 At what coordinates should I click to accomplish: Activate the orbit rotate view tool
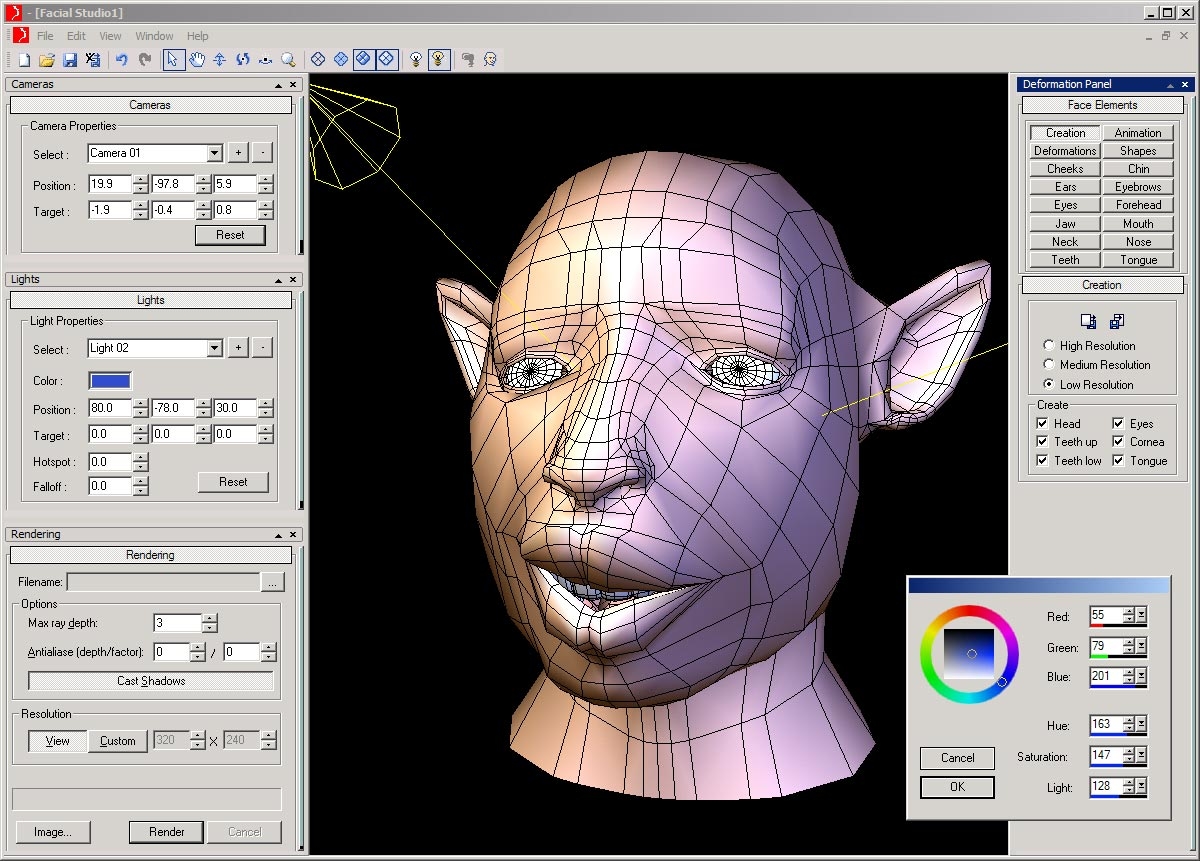(x=243, y=60)
